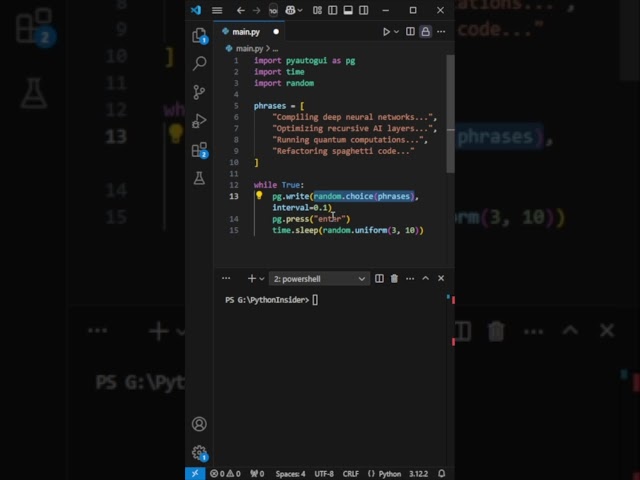Toggle the bottom panel visibility
The width and height of the screenshot is (640, 480).
tap(348, 10)
